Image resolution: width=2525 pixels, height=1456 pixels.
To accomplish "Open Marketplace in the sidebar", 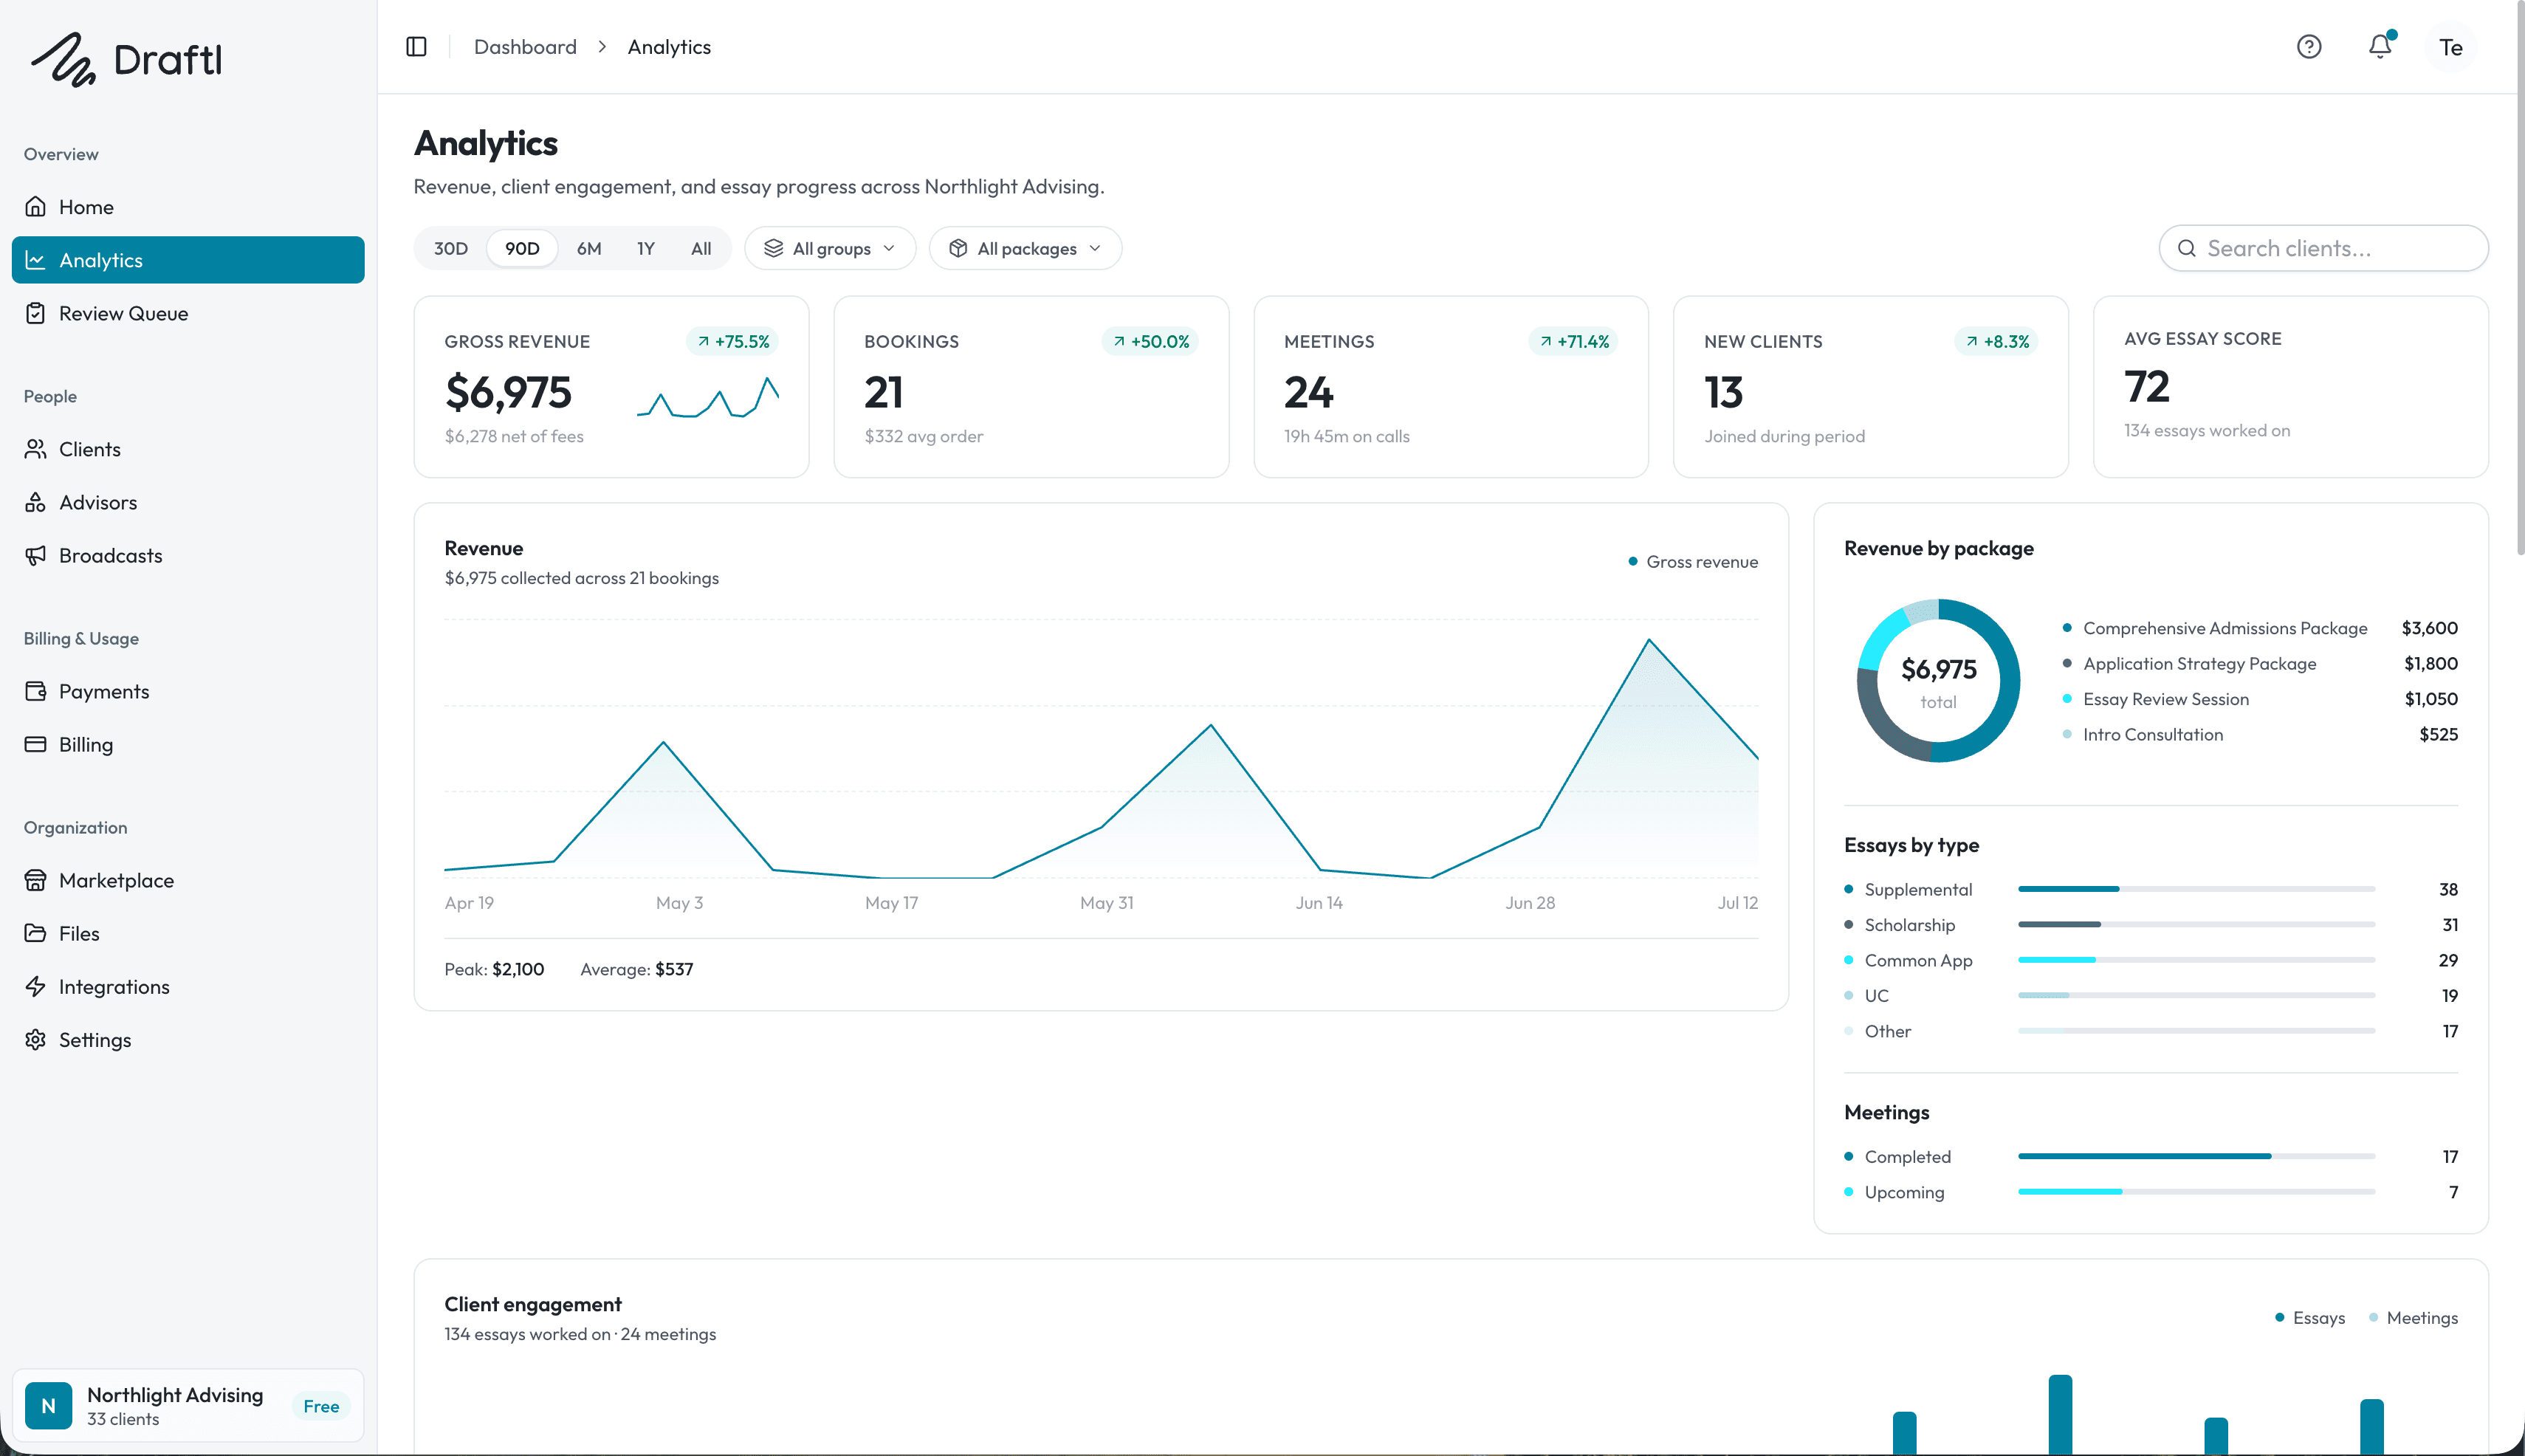I will pyautogui.click(x=188, y=880).
